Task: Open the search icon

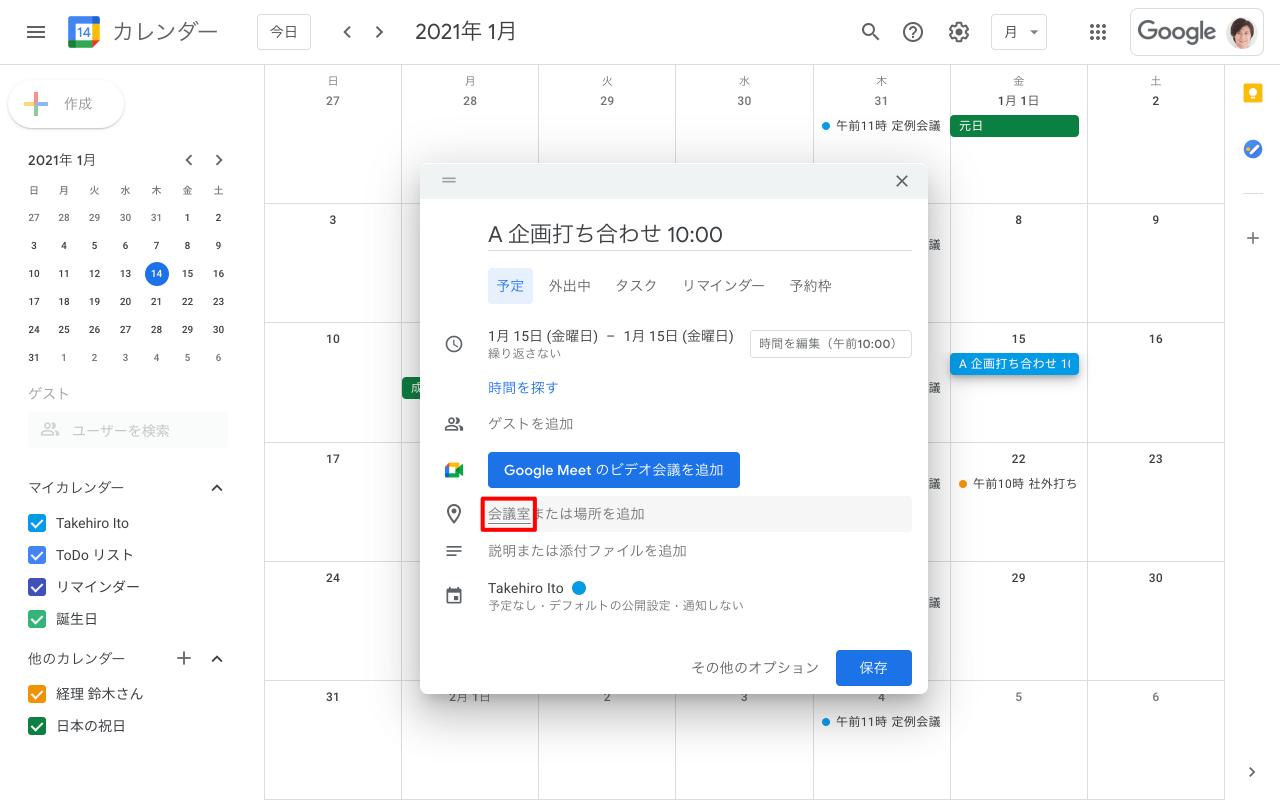Action: [871, 32]
